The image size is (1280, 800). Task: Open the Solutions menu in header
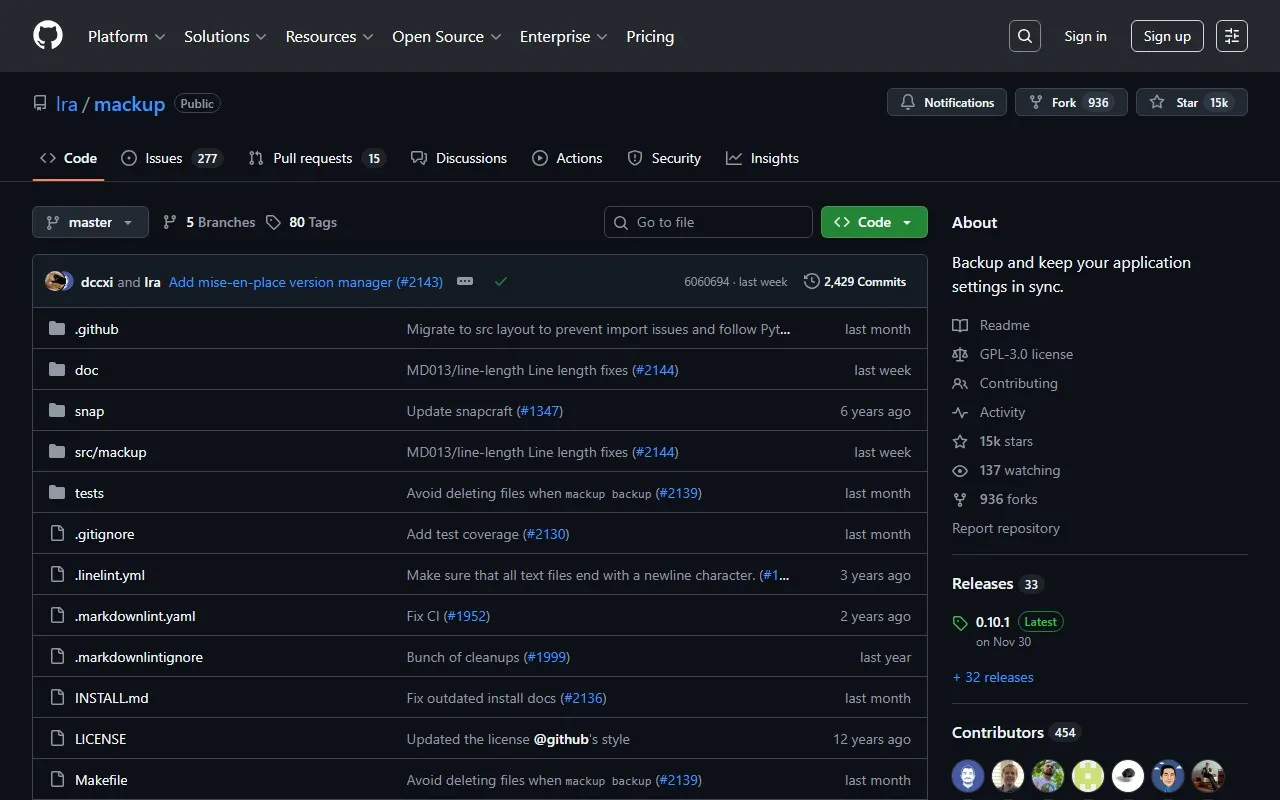tap(225, 36)
